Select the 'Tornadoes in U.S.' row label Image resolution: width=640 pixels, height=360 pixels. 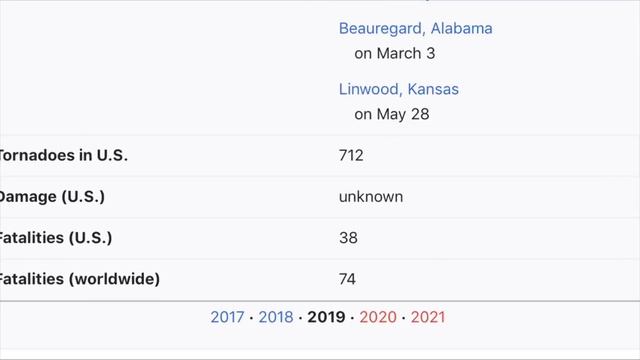pyautogui.click(x=63, y=156)
